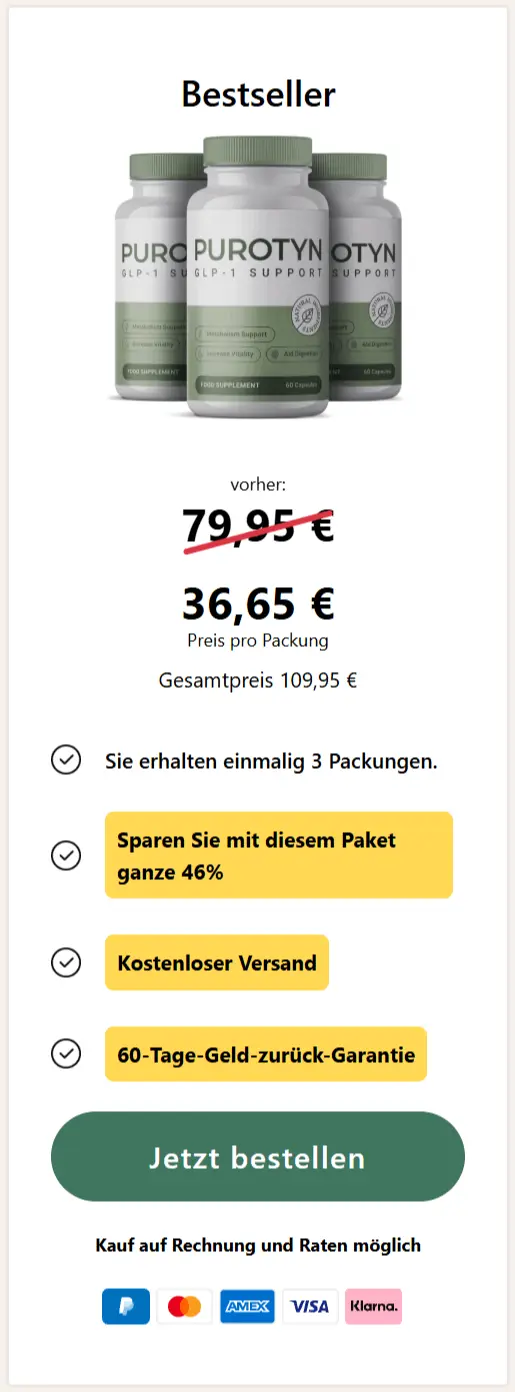The height and width of the screenshot is (1392, 515).
Task: Click checkmark next to 60-Tage-Geld-zurück-Garantie
Action: coord(66,1054)
